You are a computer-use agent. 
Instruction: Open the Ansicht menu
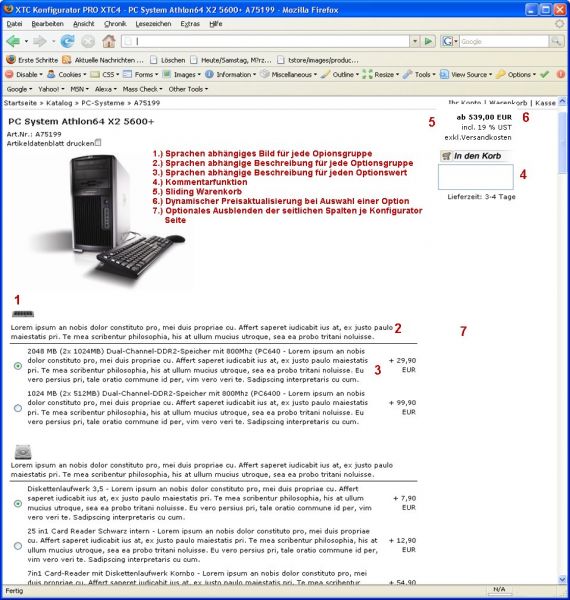83,24
